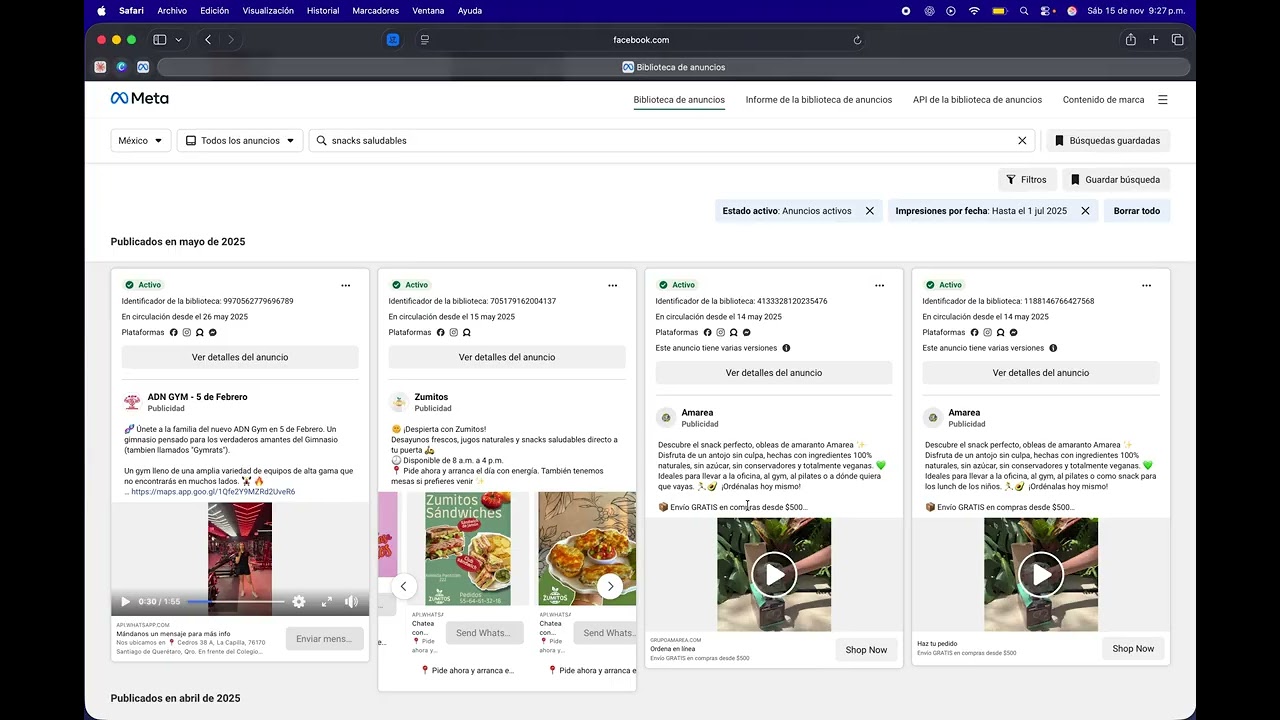1280x720 pixels.
Task: Focus the "snacks saludables" search field
Action: (672, 141)
